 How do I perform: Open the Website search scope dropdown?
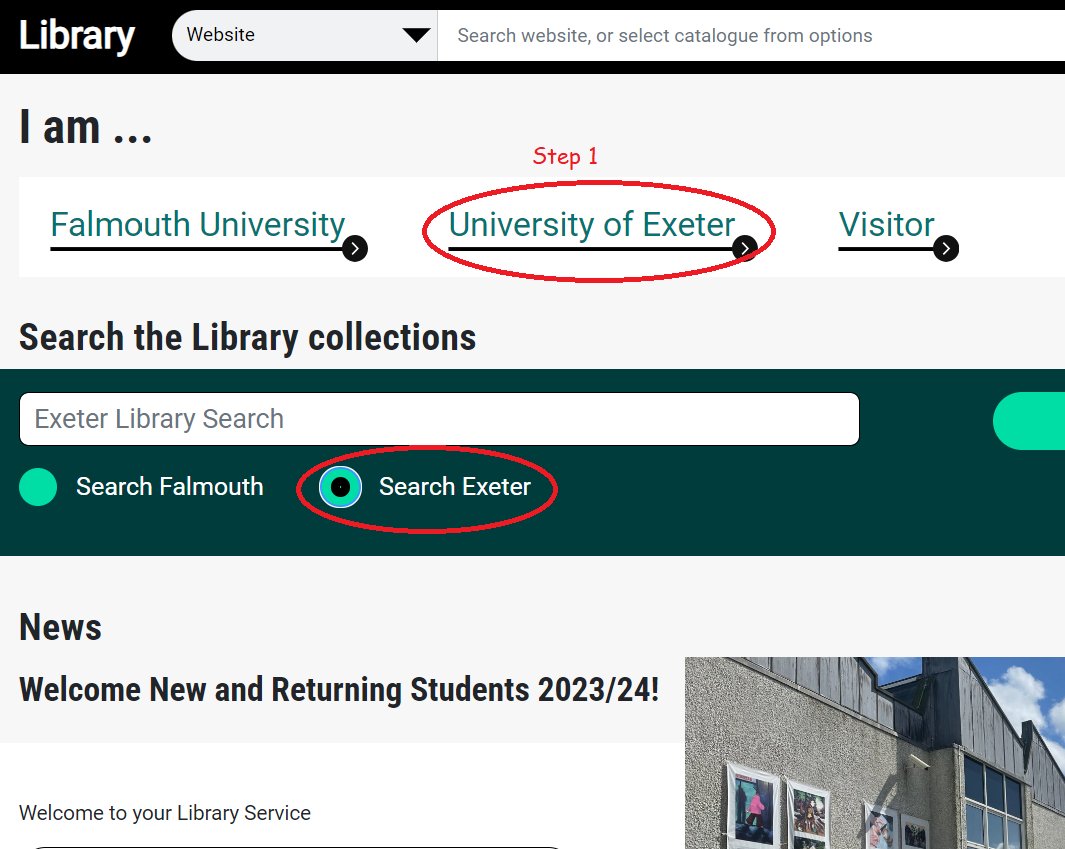(x=304, y=35)
